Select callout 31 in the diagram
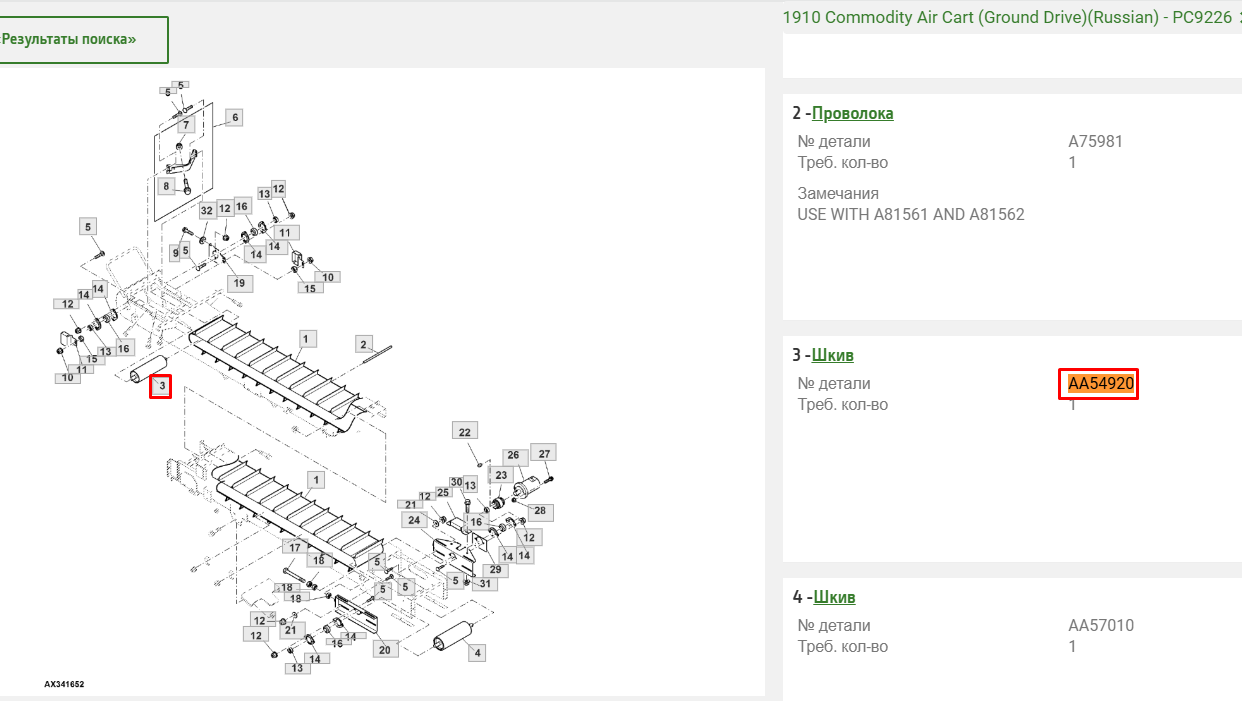Image resolution: width=1242 pixels, height=701 pixels. pos(486,583)
